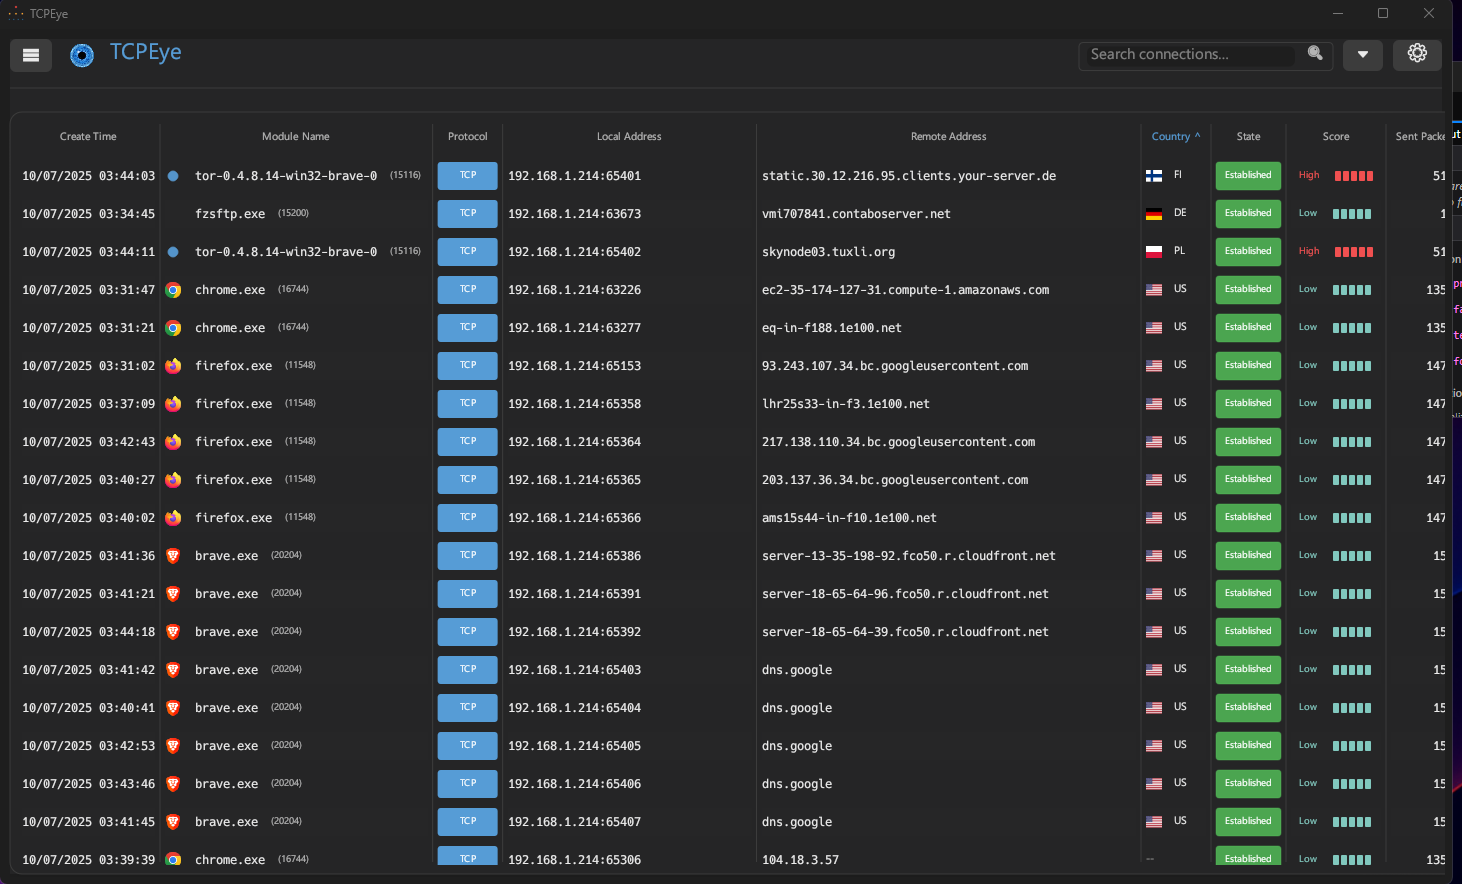1462x884 pixels.
Task: Toggle Country column sort order
Action: (1175, 136)
